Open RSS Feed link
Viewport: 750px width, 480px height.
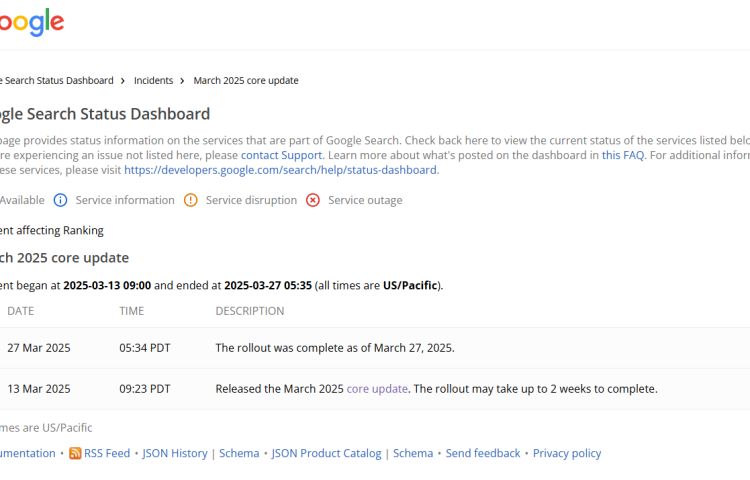point(107,453)
